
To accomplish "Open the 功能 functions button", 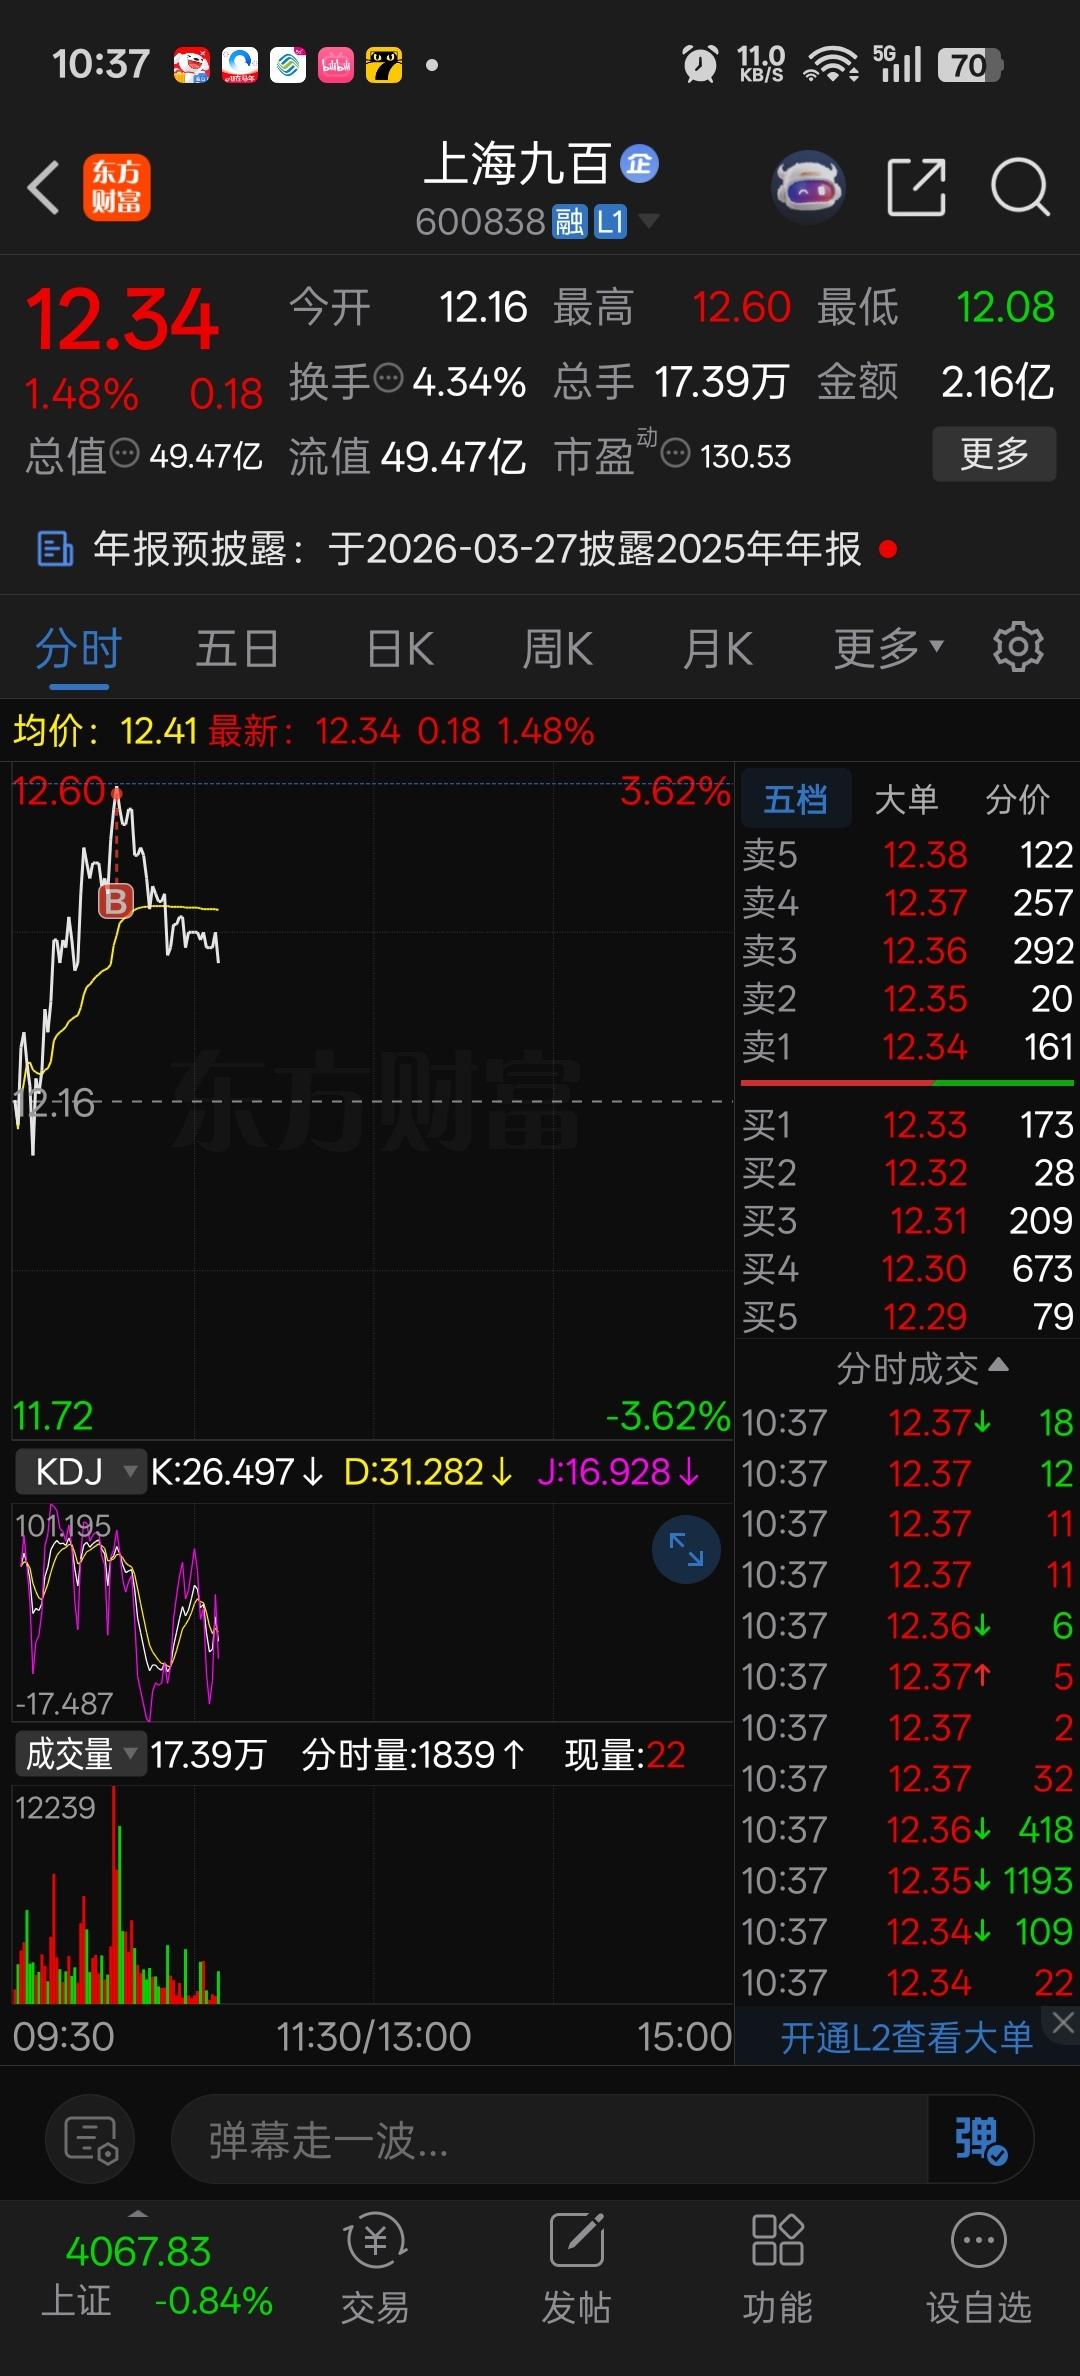I will tap(777, 2270).
